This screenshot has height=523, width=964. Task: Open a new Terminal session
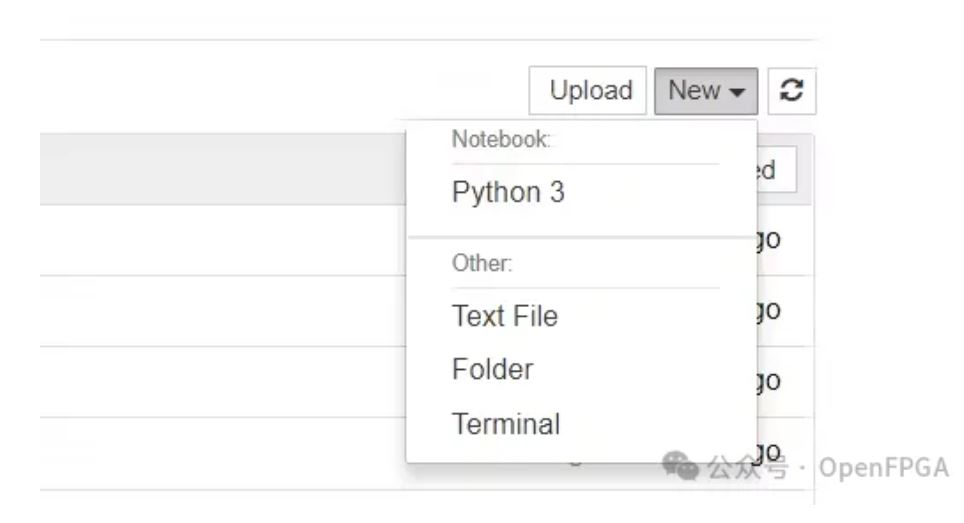(506, 424)
